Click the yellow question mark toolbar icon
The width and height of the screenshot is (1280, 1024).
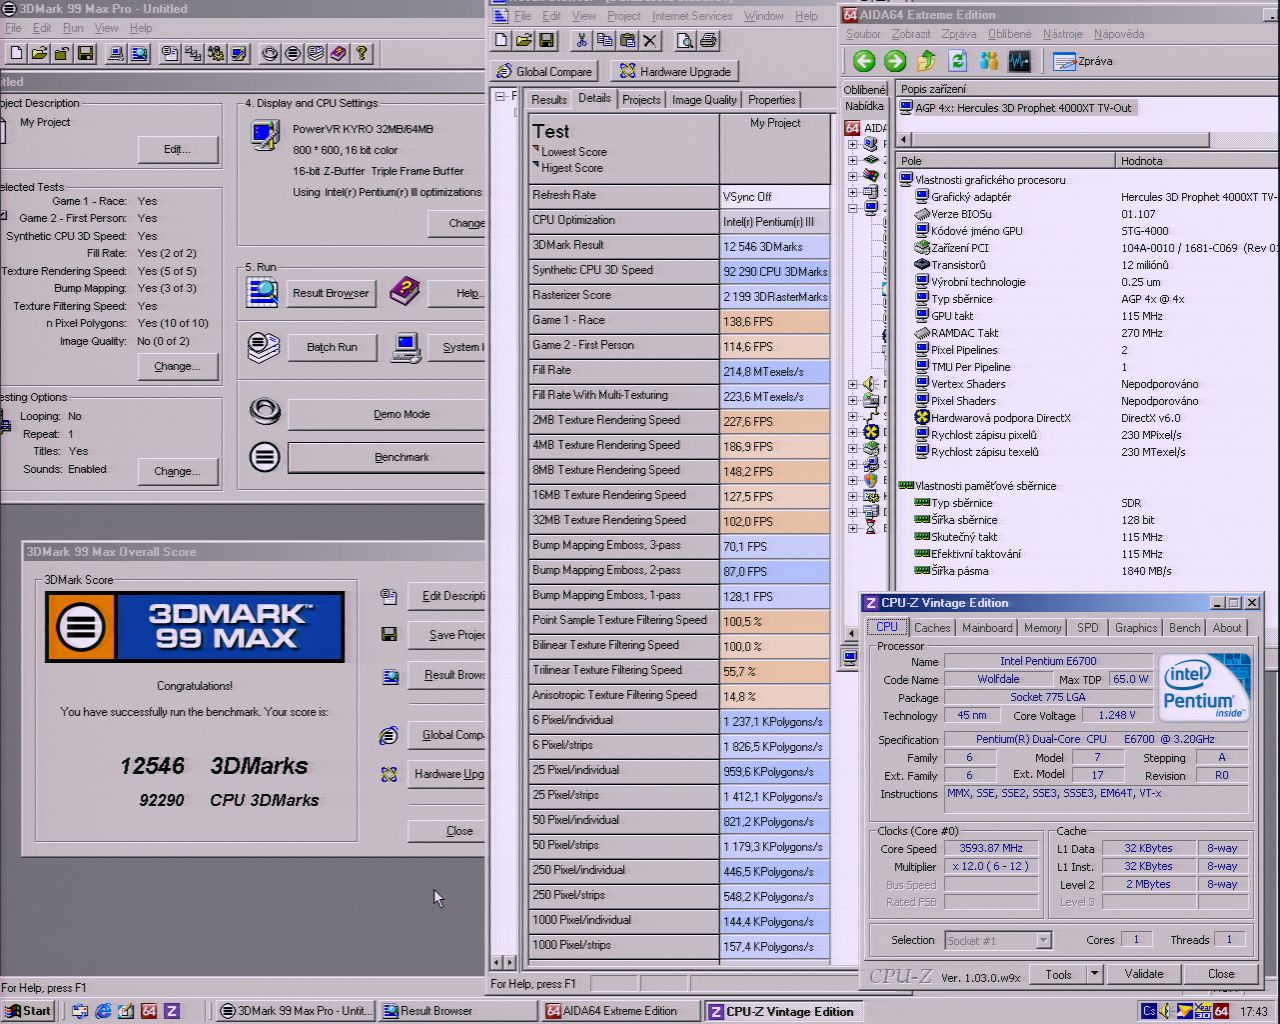point(362,53)
